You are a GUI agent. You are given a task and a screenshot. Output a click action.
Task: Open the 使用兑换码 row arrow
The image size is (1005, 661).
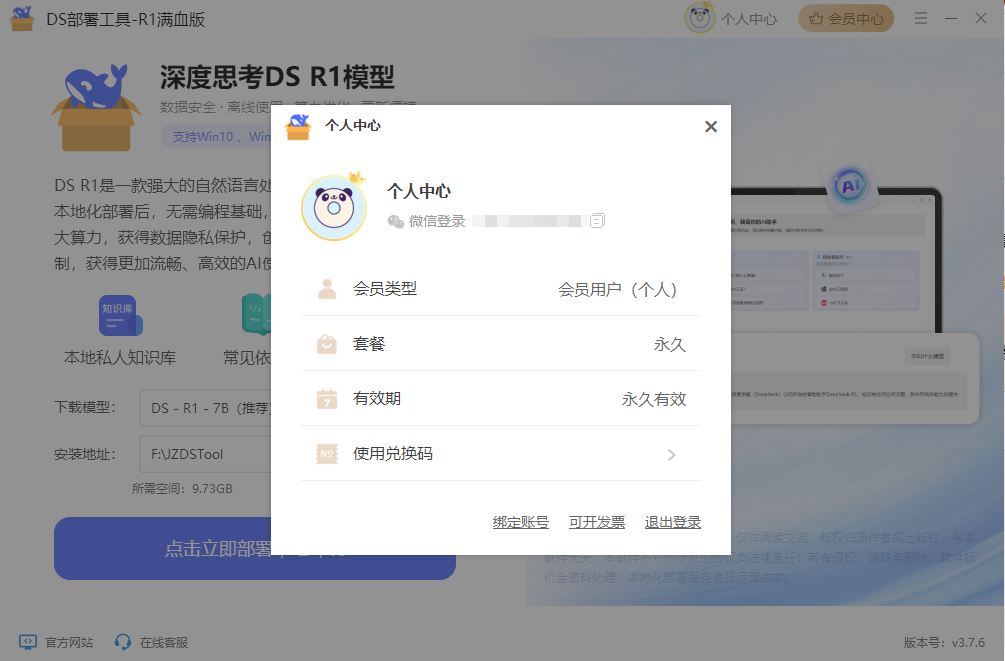[x=671, y=455]
